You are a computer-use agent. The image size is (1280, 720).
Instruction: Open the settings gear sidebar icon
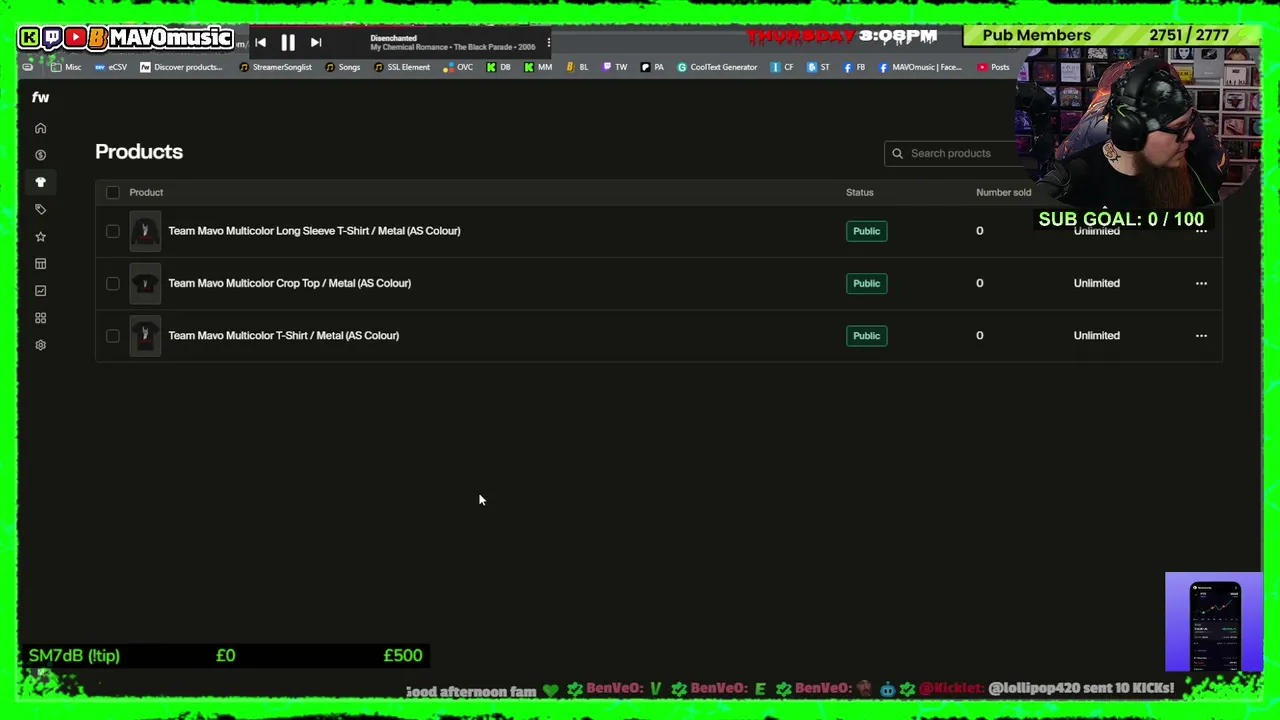pyautogui.click(x=40, y=345)
